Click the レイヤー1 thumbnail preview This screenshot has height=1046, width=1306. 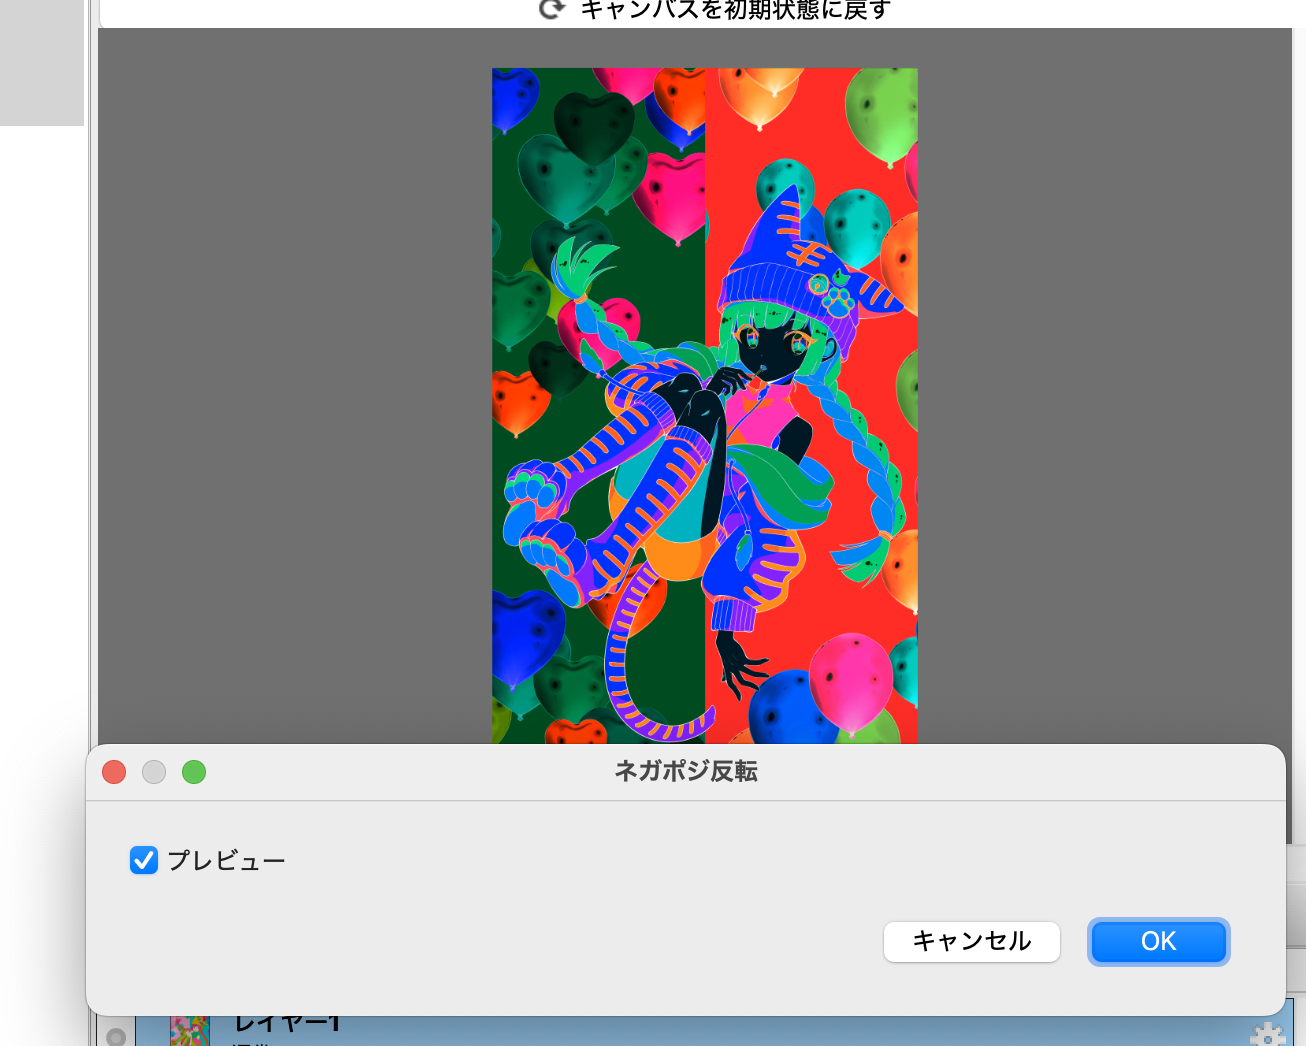tap(190, 1028)
